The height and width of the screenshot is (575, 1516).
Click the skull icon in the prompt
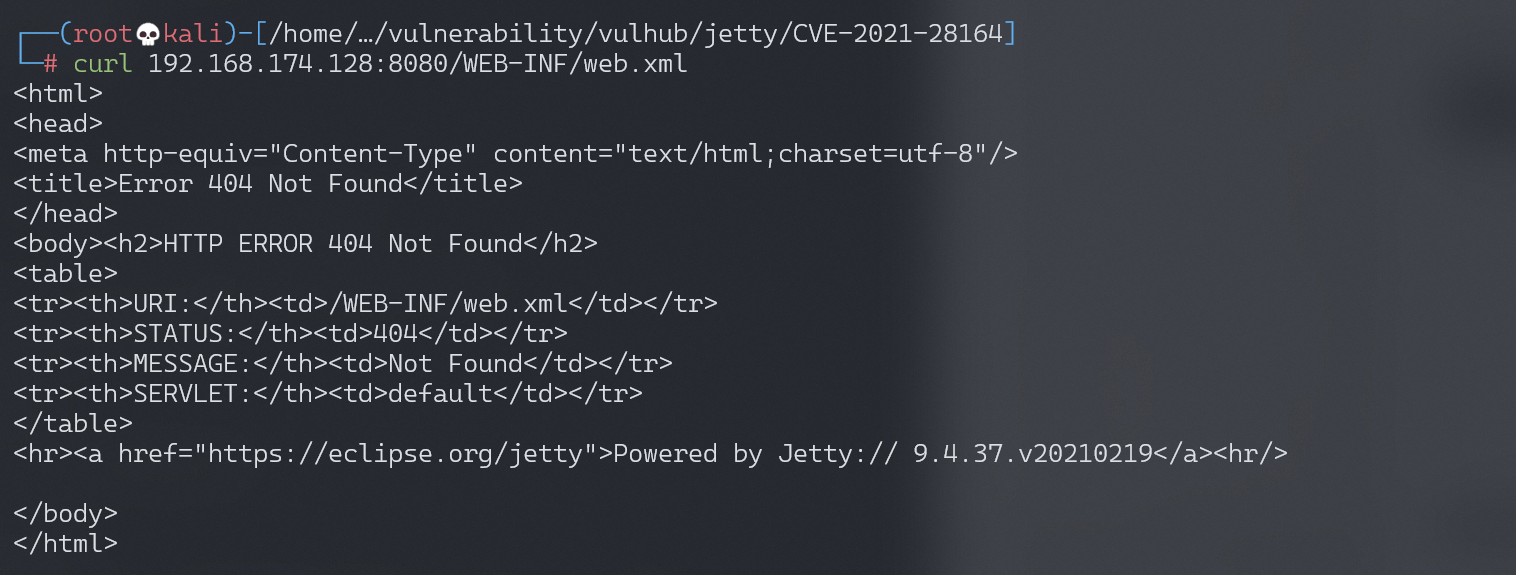[x=148, y=34]
